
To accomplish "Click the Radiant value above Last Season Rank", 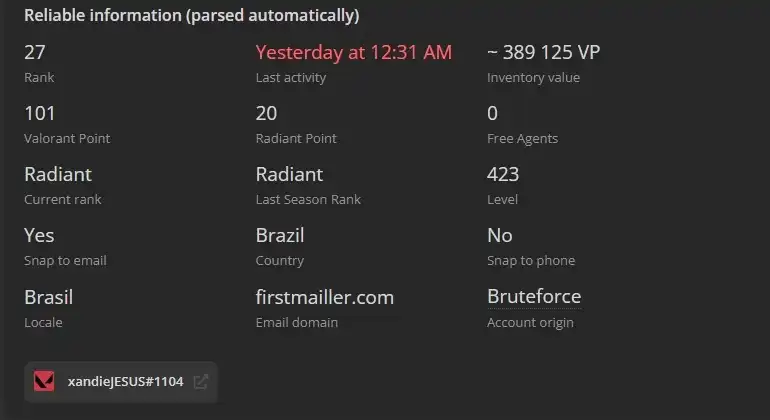I will click(x=289, y=174).
